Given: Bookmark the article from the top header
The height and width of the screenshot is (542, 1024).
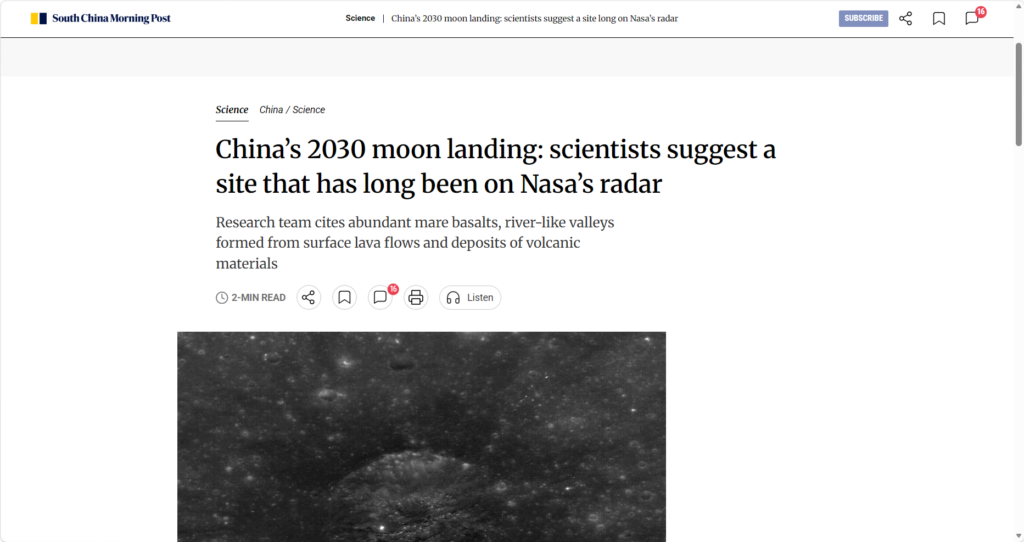Looking at the screenshot, I should (x=939, y=18).
